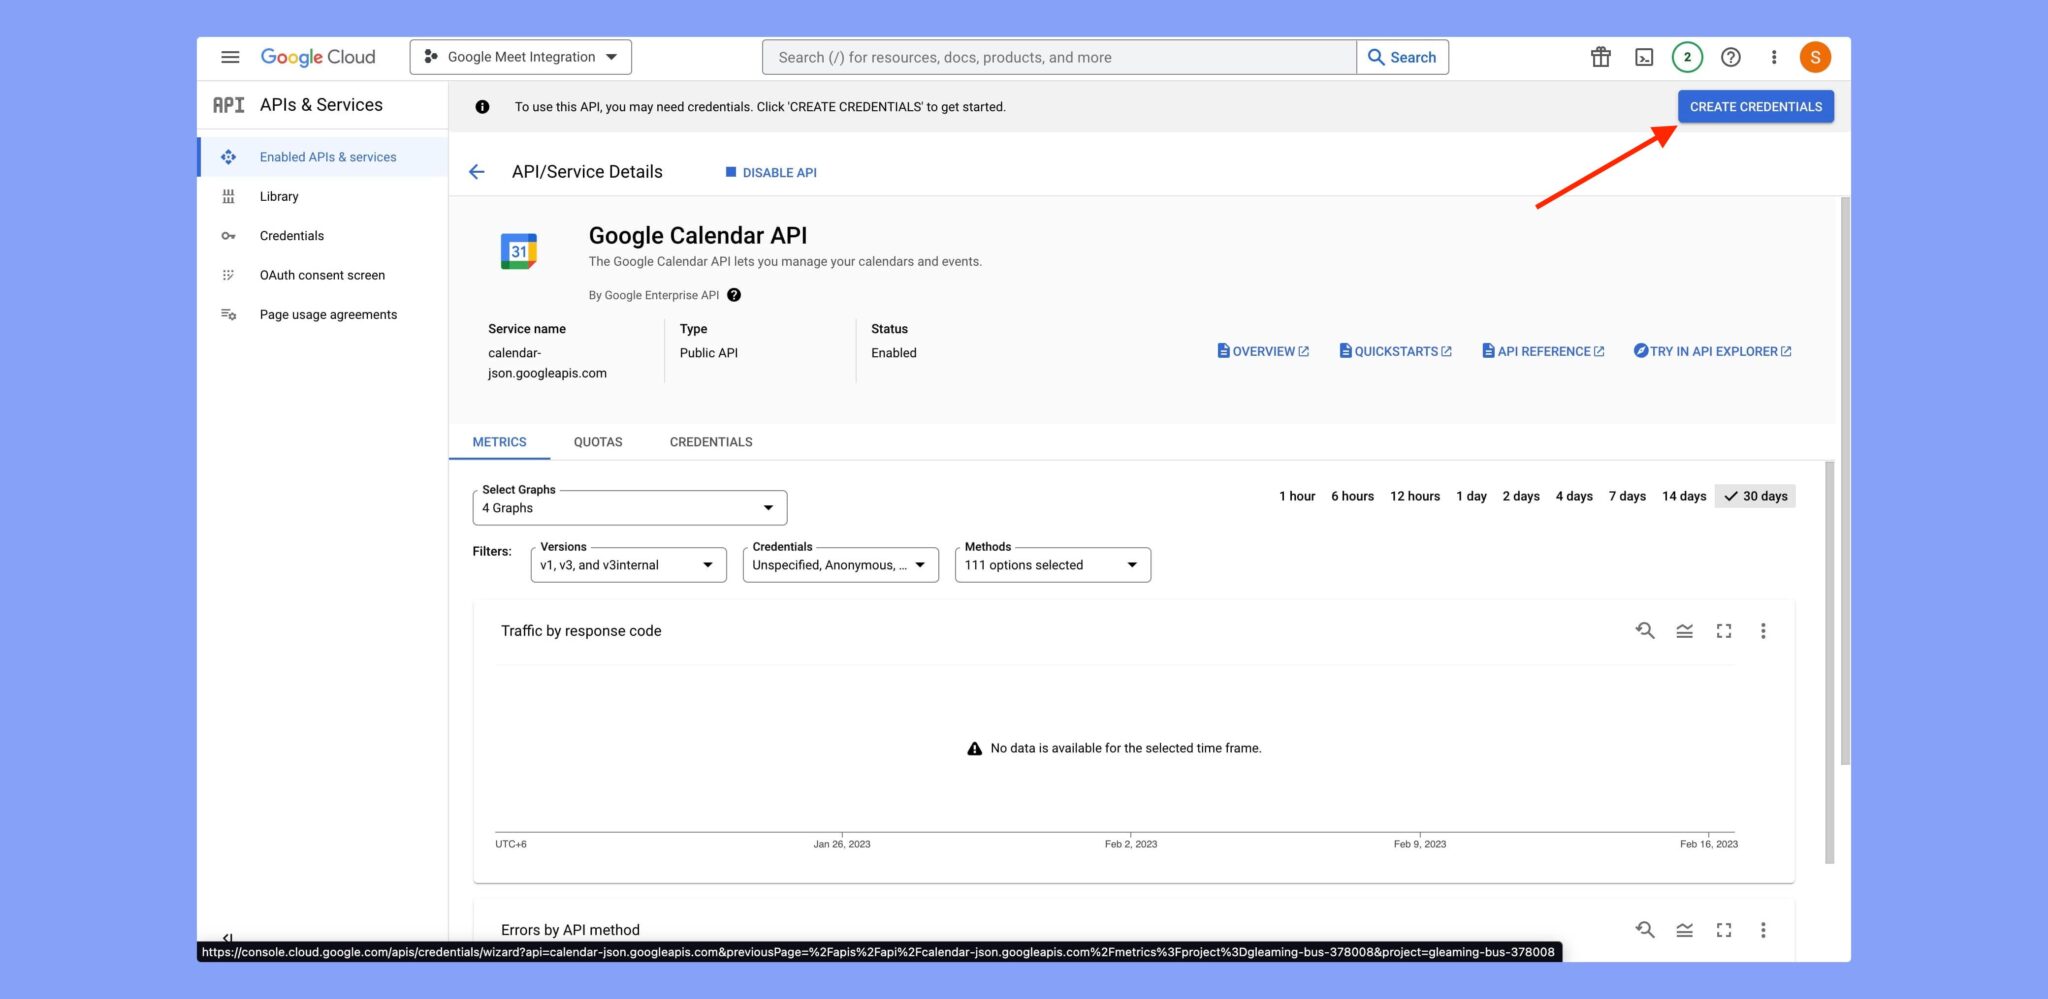The height and width of the screenshot is (999, 2048).
Task: Disable the API using DISABLE API
Action: point(770,172)
